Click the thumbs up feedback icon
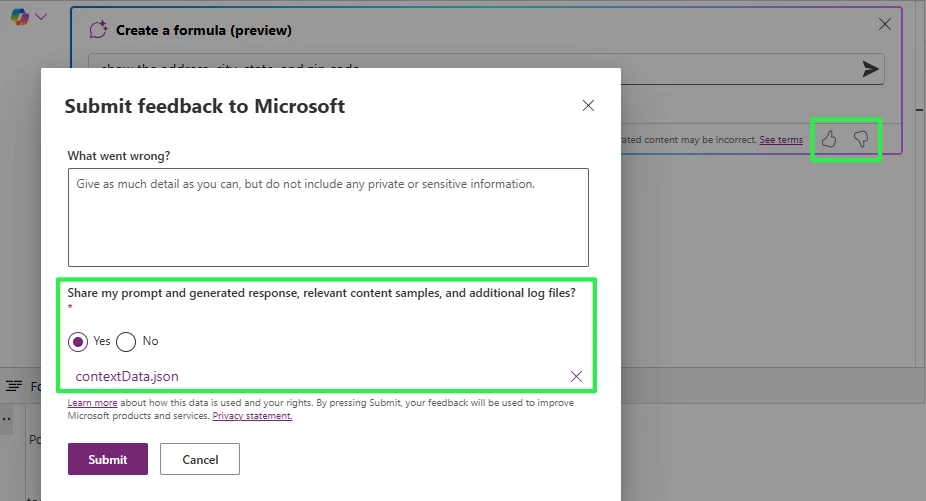Screen dimensions: 926x501 point(829,139)
